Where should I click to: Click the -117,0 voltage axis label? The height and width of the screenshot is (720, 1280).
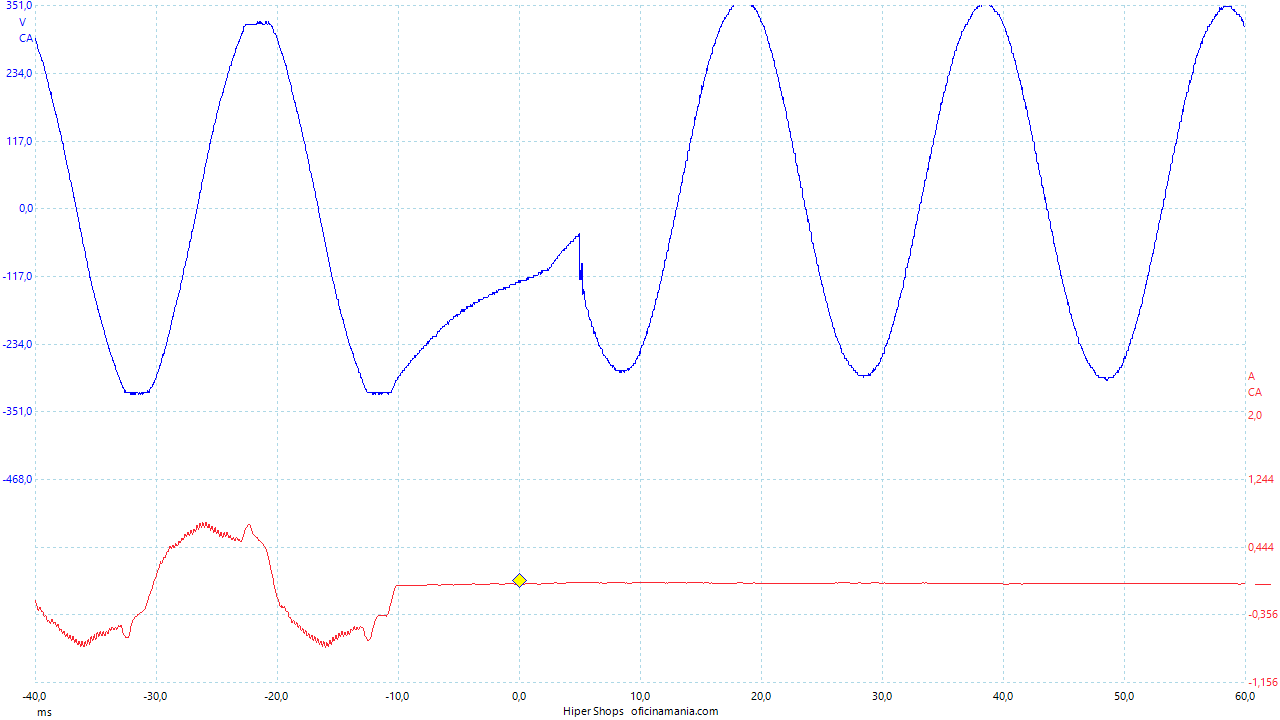[x=16, y=277]
